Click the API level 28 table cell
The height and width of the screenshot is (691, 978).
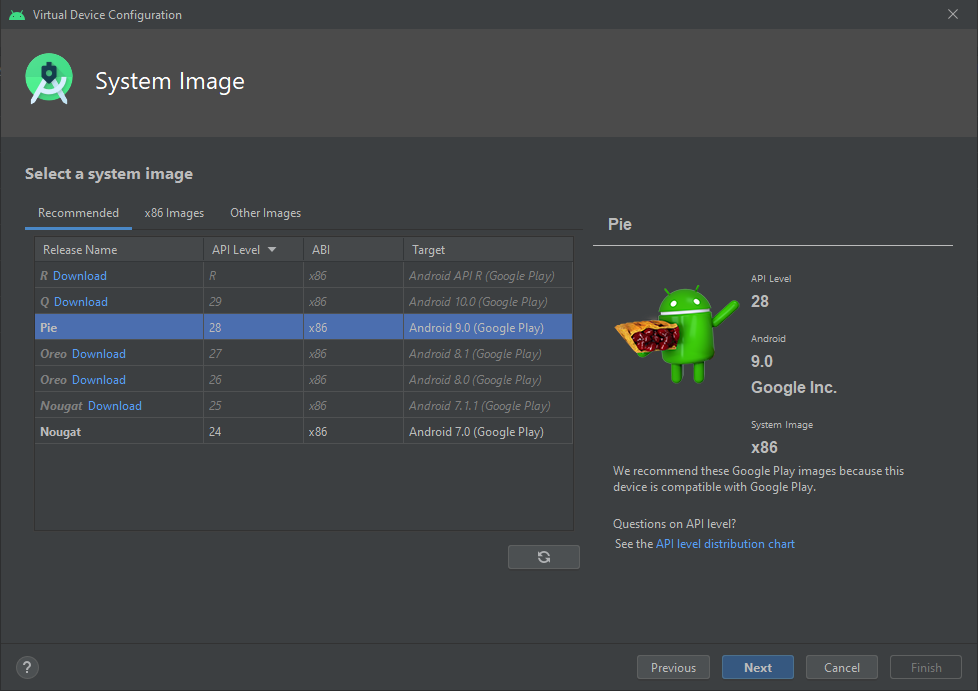(253, 327)
